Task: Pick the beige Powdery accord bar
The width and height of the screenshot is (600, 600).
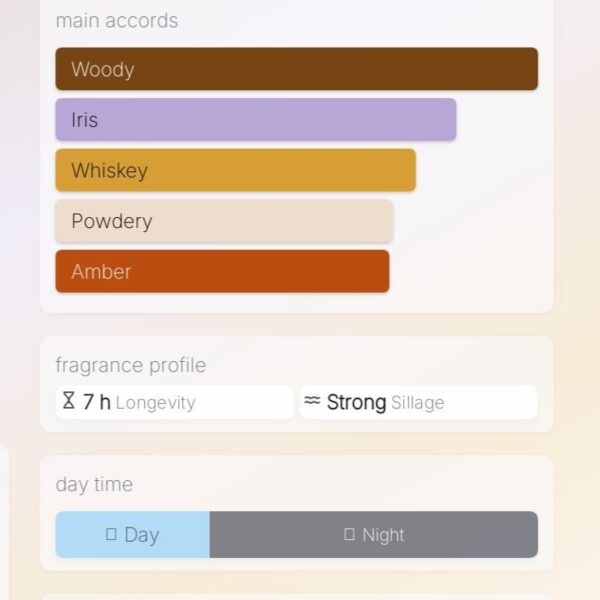Action: click(x=224, y=221)
